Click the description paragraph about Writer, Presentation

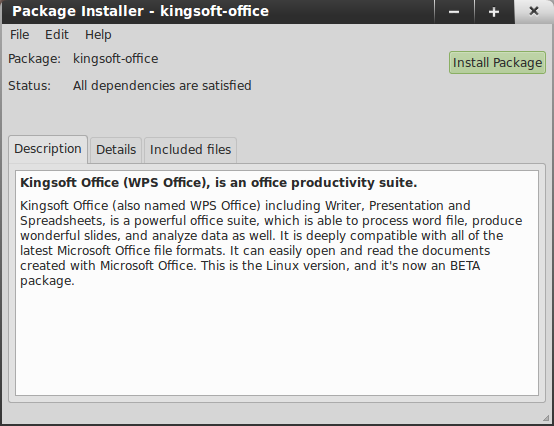(271, 243)
